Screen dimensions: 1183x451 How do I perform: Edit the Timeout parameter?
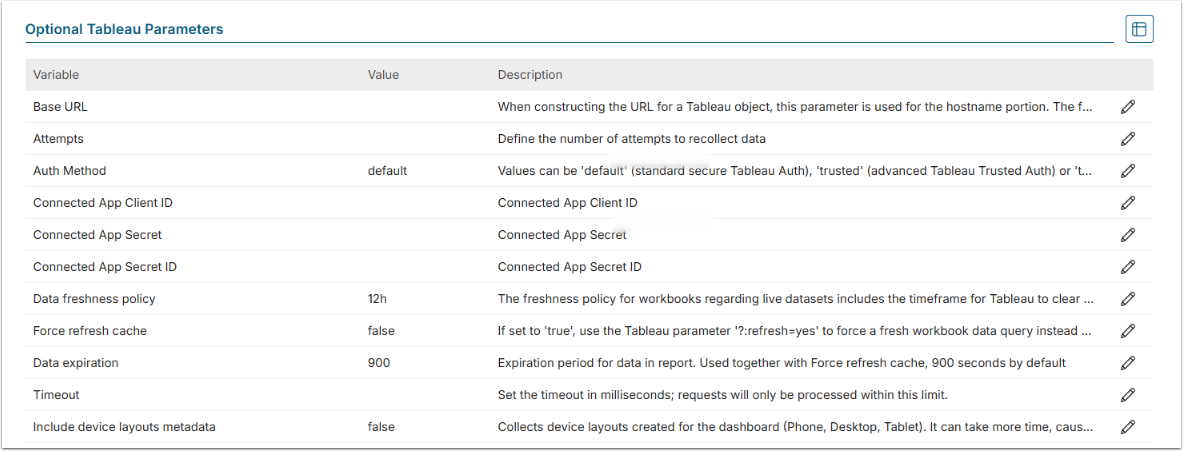pyautogui.click(x=1128, y=395)
